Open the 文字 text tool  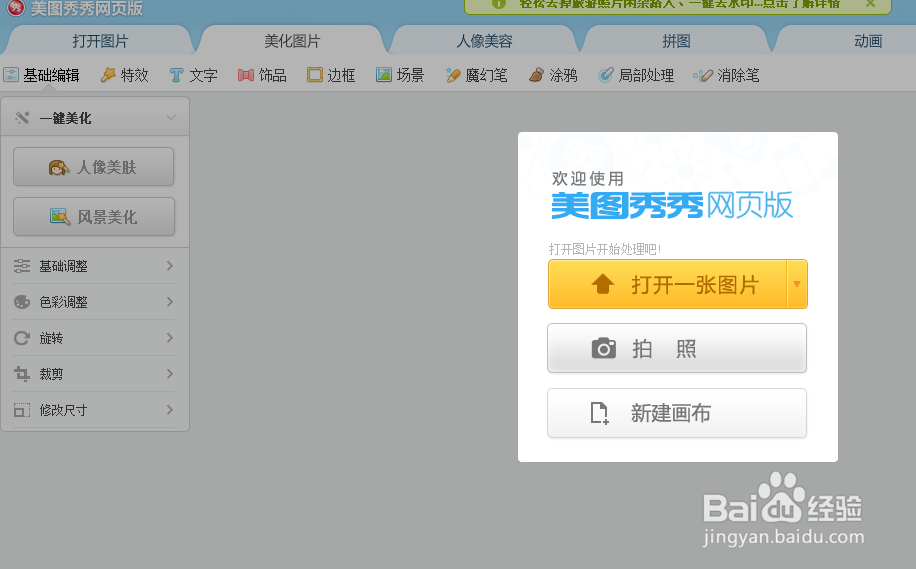[x=193, y=75]
